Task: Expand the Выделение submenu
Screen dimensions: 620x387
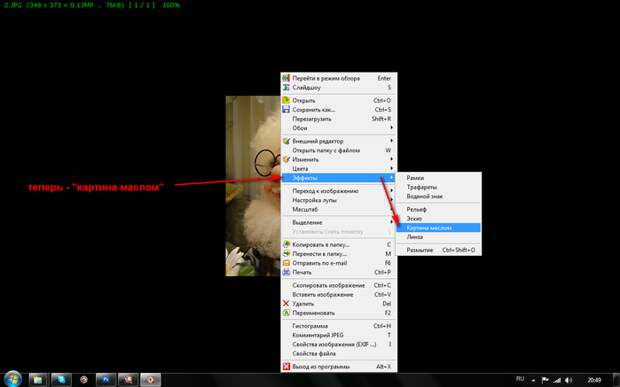Action: (x=339, y=222)
